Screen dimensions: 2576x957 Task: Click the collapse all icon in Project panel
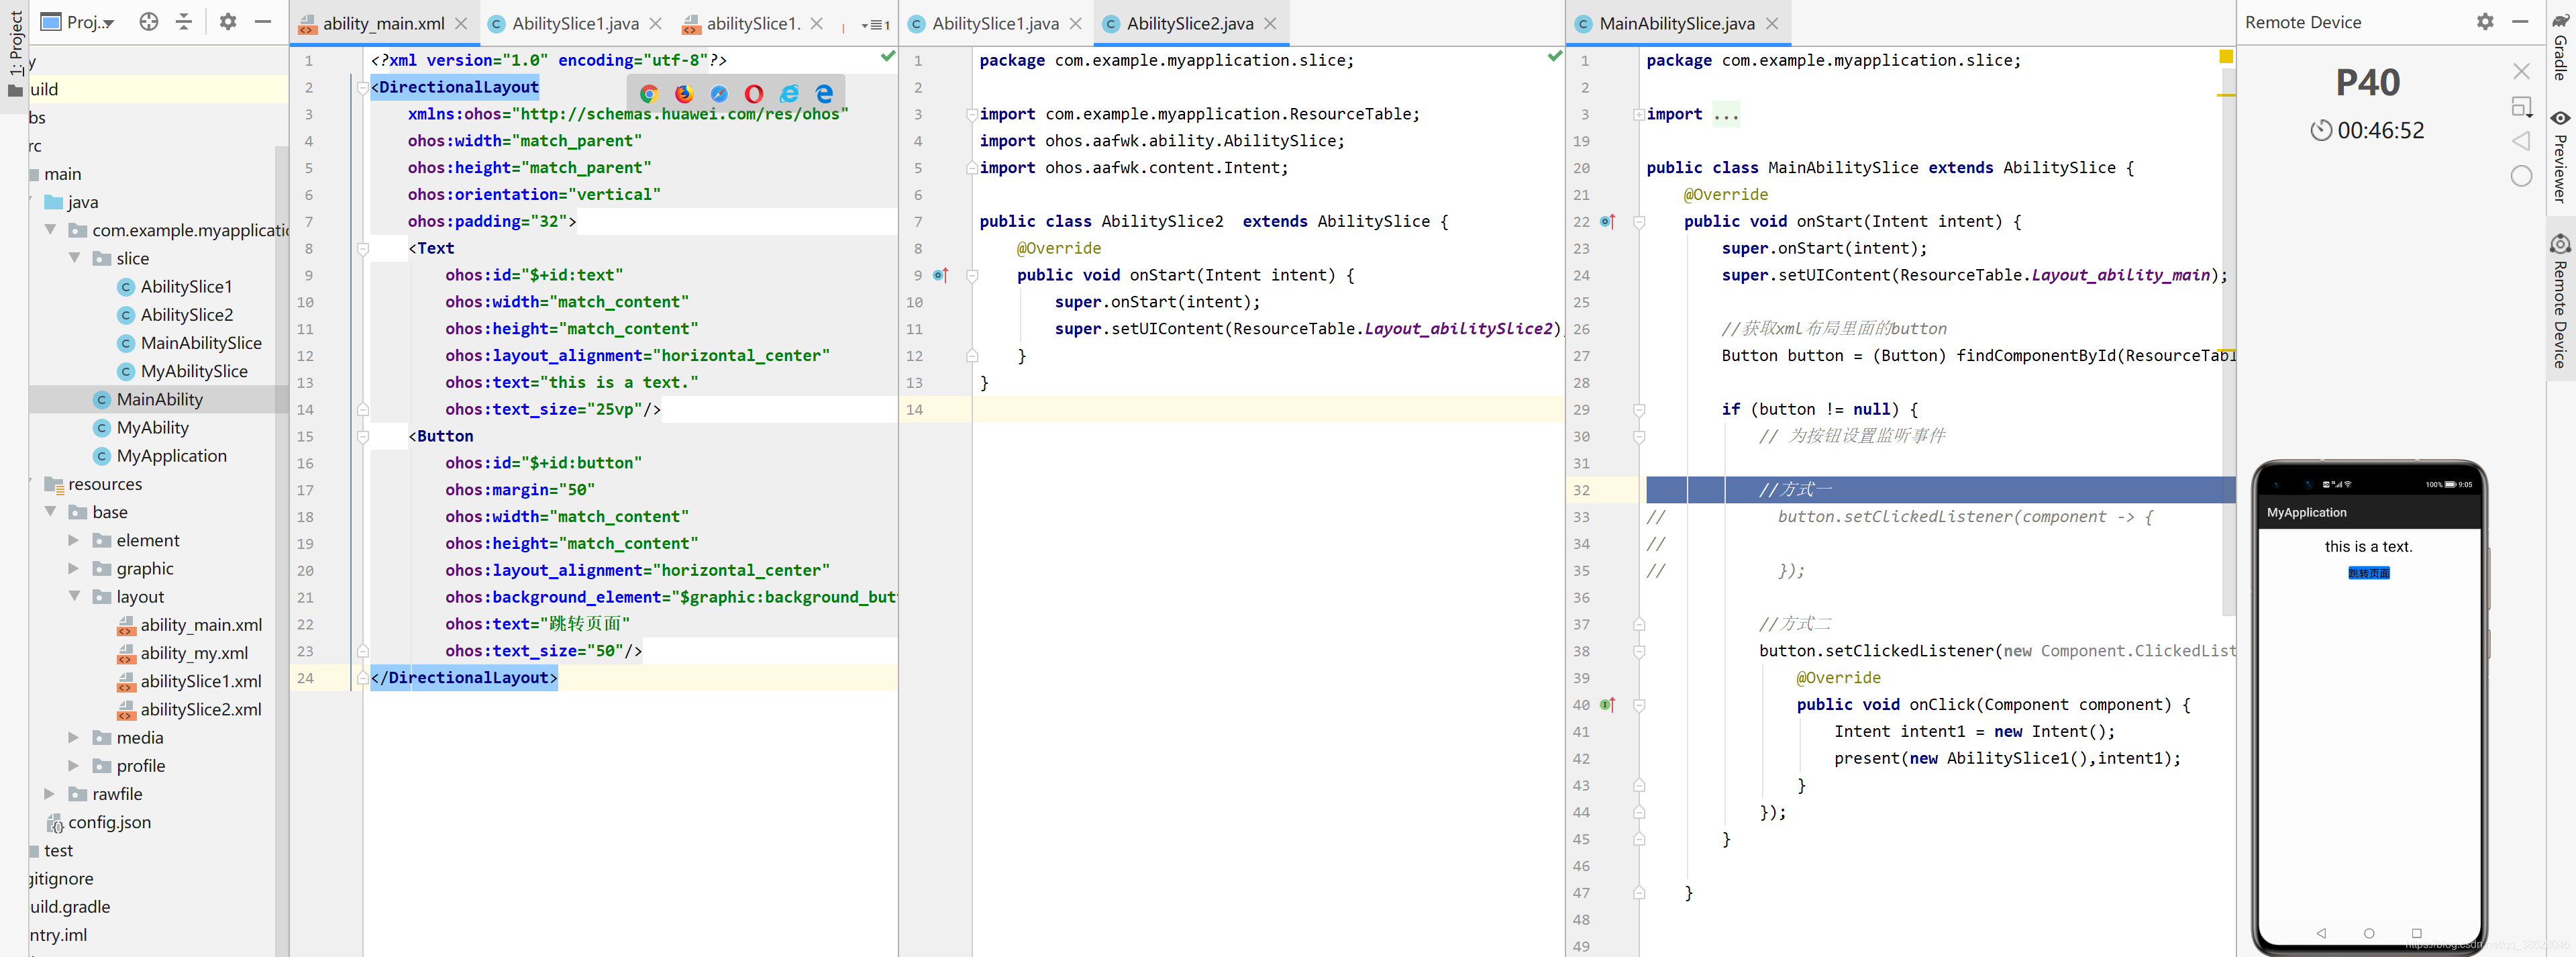click(x=184, y=21)
